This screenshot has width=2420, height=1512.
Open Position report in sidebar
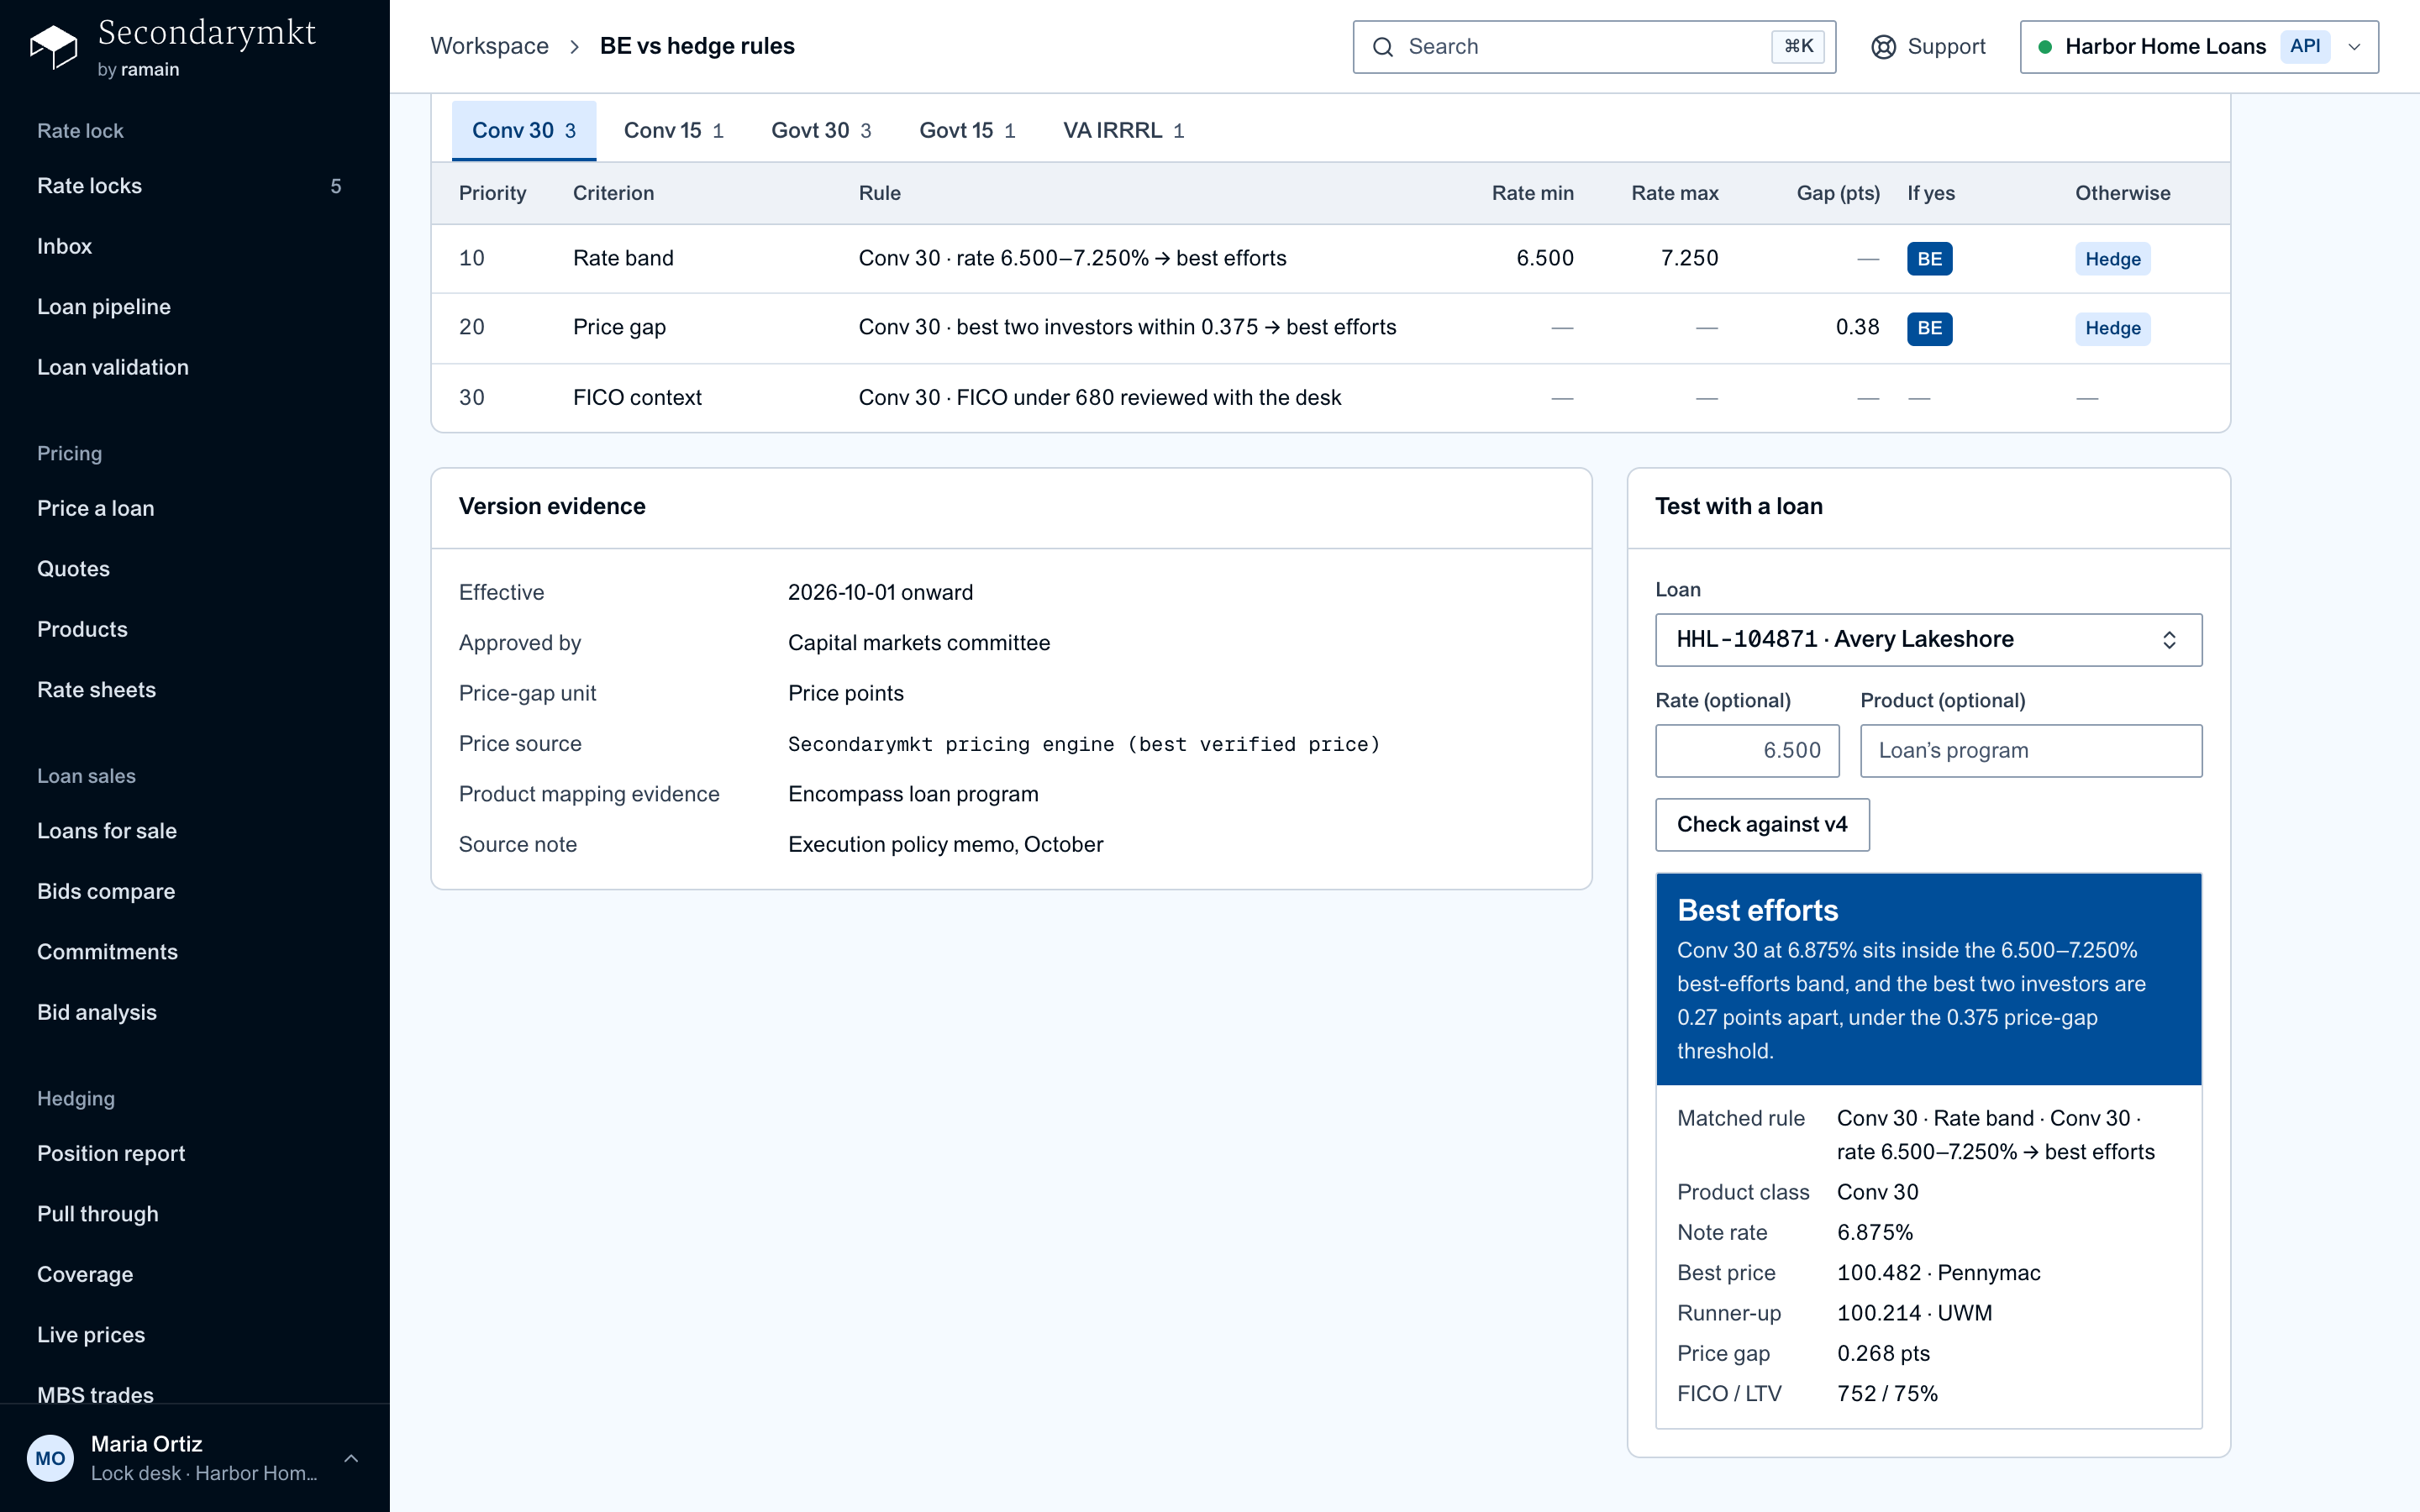point(194,1154)
